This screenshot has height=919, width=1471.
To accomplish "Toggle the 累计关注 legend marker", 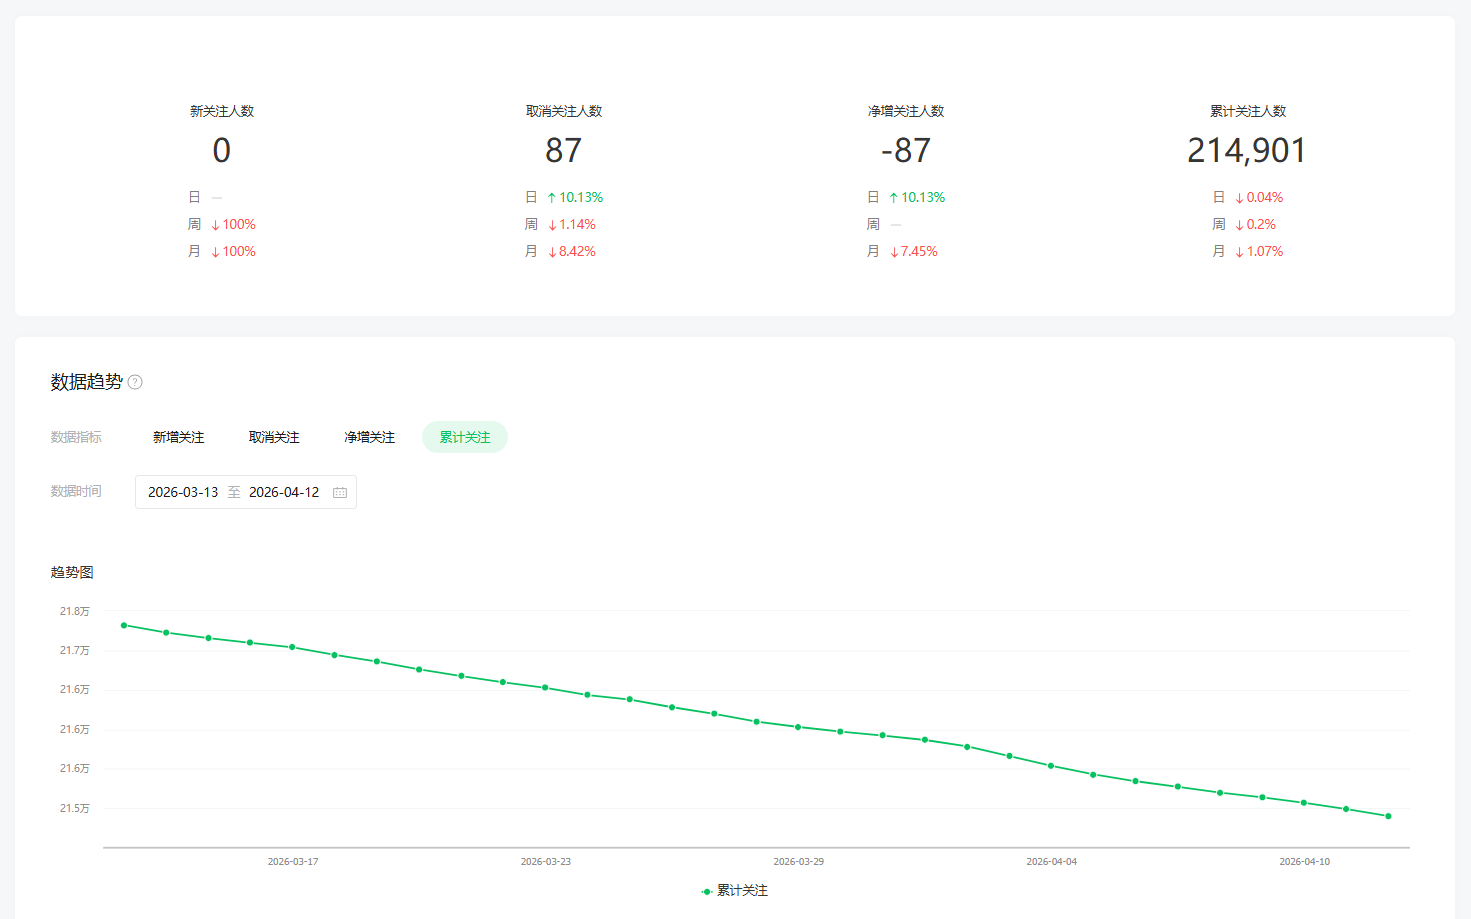I will (707, 891).
